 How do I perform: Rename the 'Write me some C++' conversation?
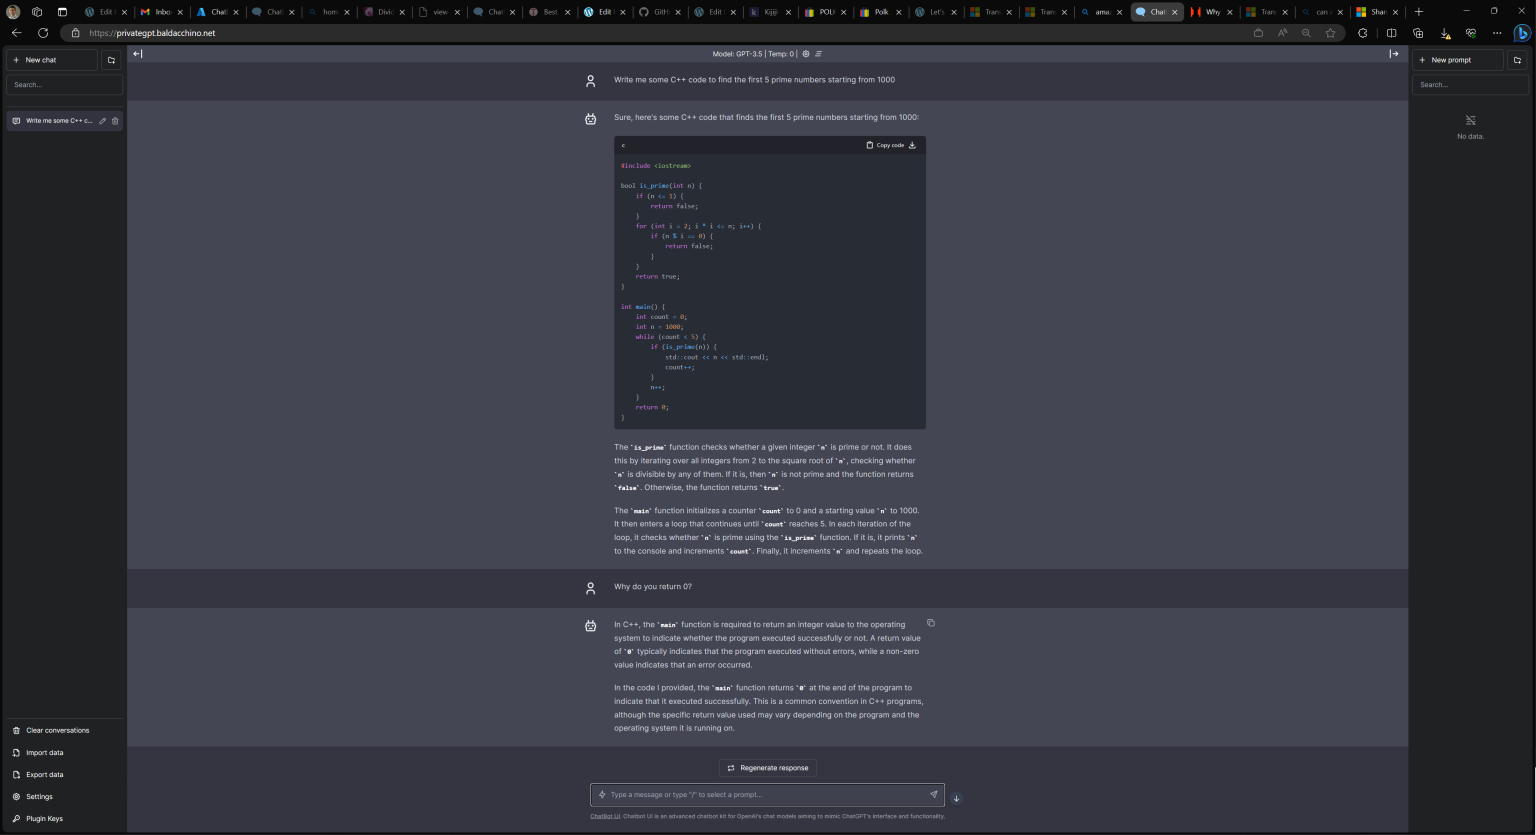[x=102, y=121]
